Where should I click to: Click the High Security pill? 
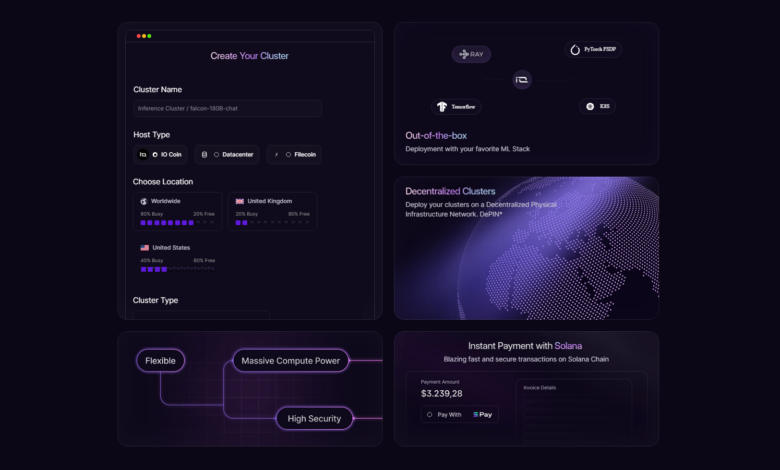coord(314,419)
